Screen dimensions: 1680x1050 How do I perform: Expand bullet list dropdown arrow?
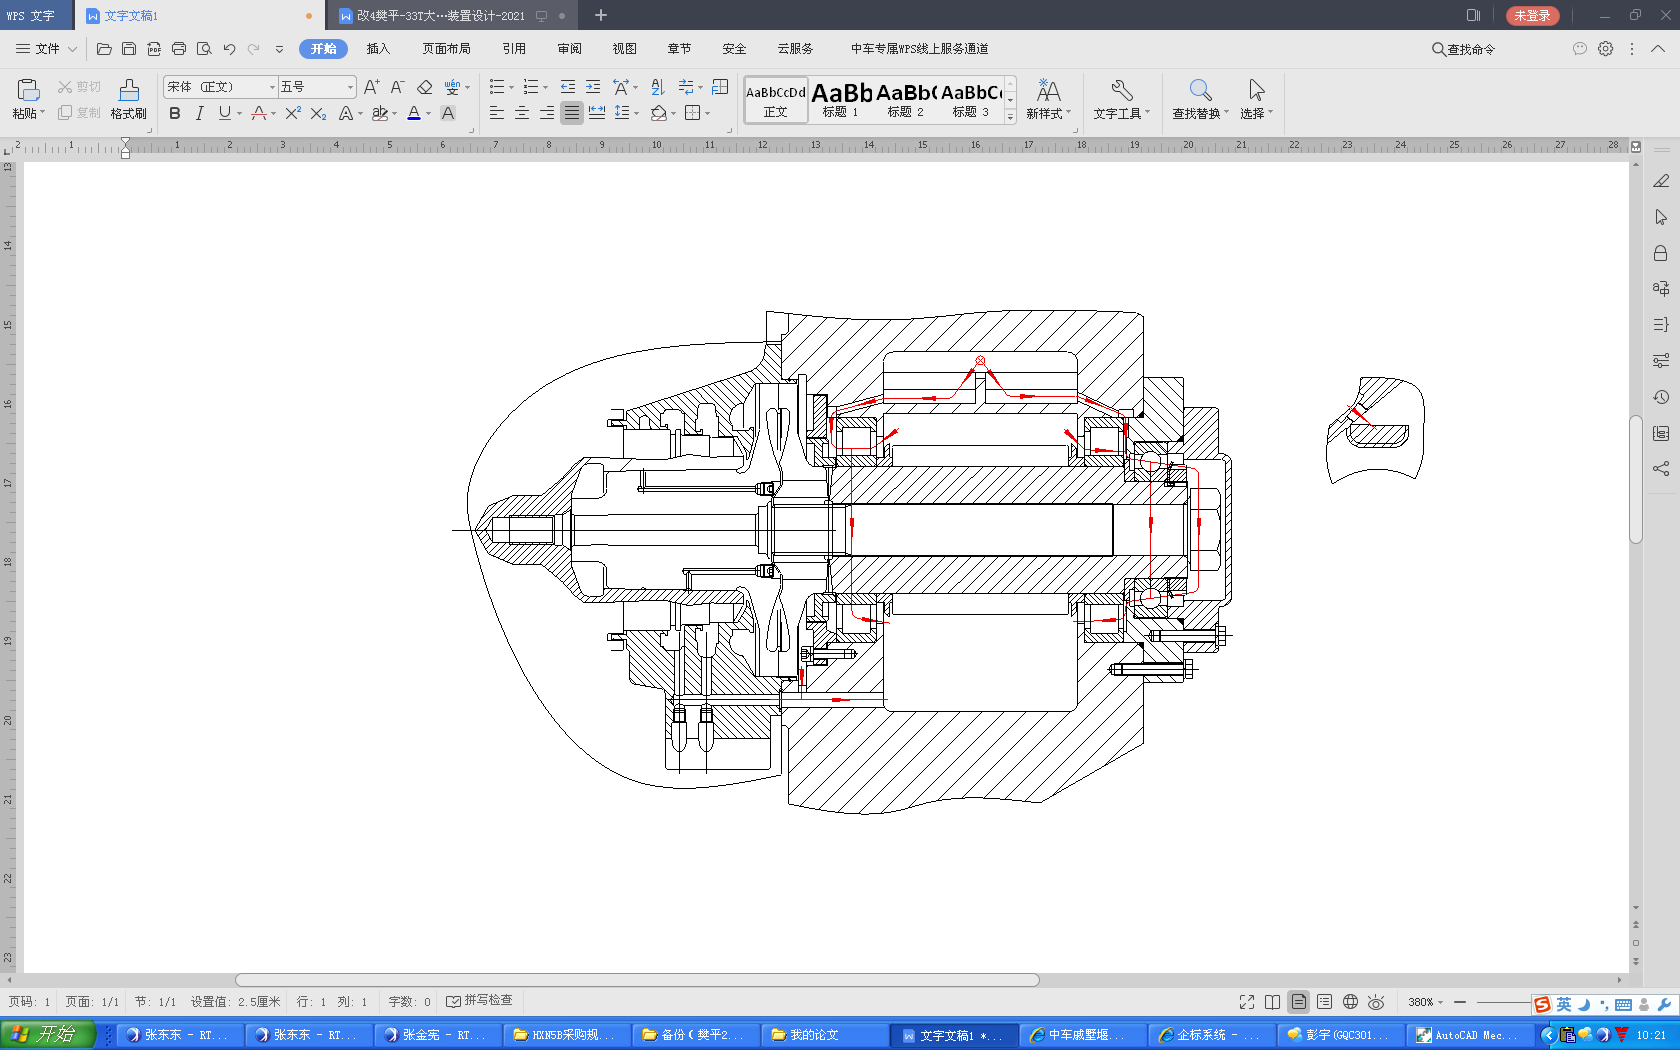[x=511, y=88]
